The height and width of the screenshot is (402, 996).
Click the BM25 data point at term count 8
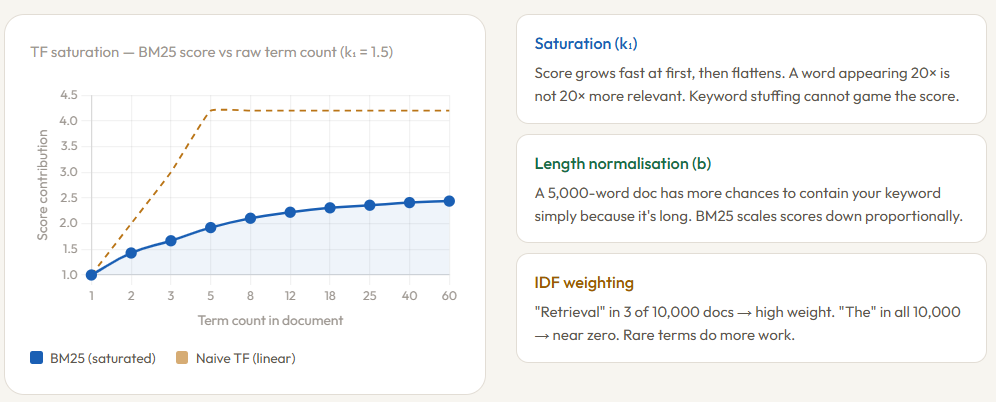click(x=251, y=218)
